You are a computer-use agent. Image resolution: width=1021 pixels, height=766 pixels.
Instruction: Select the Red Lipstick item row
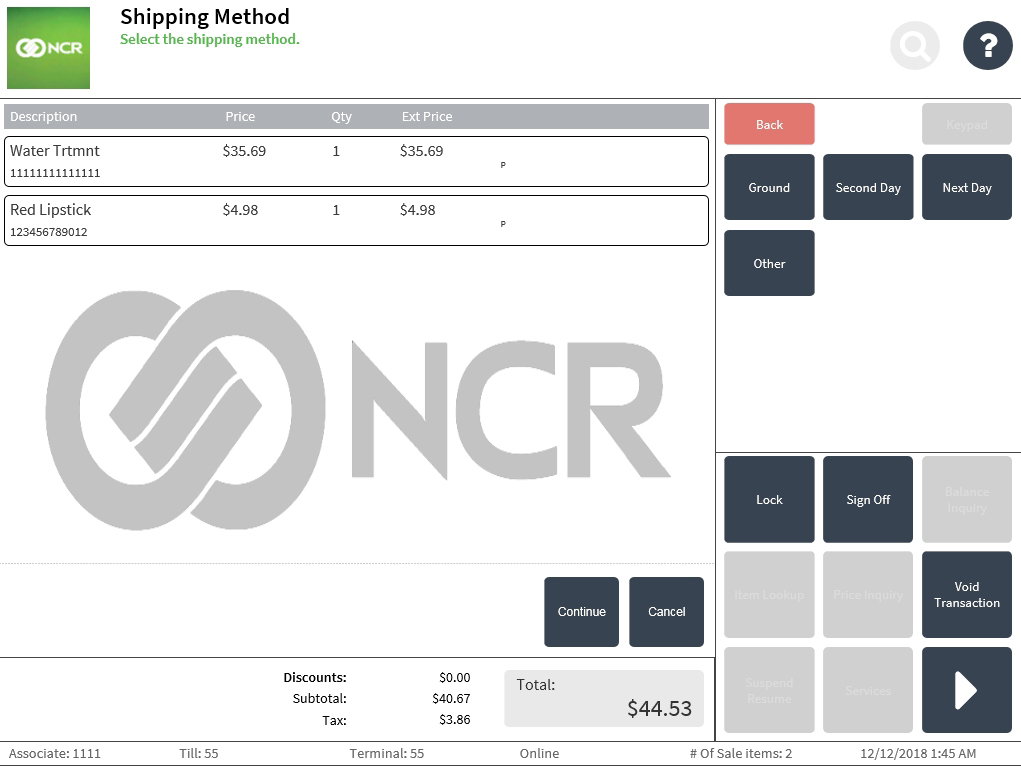pyautogui.click(x=356, y=220)
